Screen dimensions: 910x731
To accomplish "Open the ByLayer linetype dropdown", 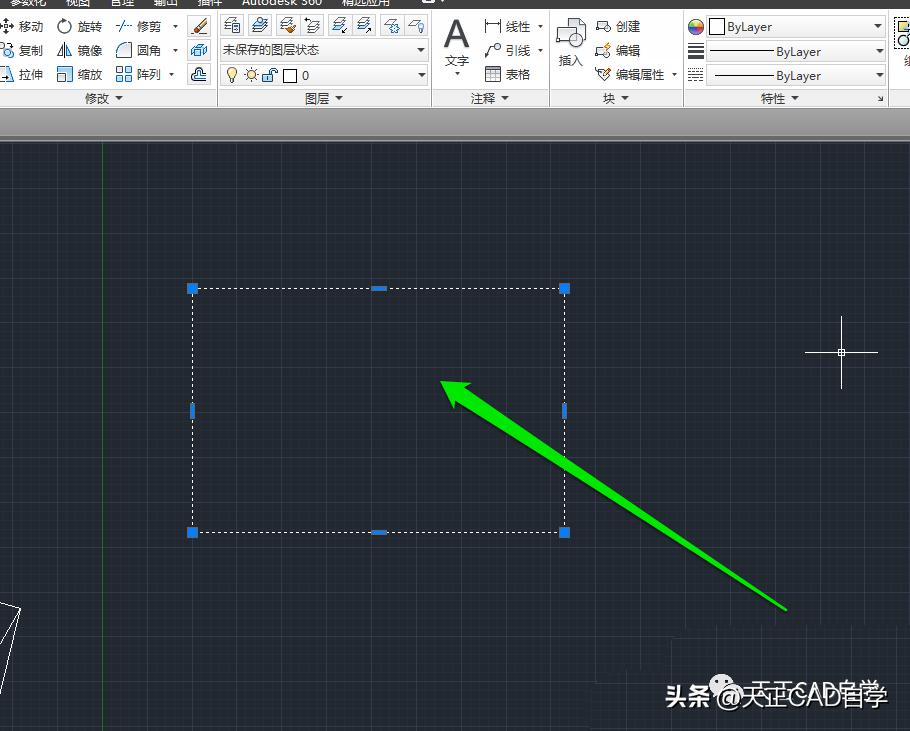I will pyautogui.click(x=796, y=75).
